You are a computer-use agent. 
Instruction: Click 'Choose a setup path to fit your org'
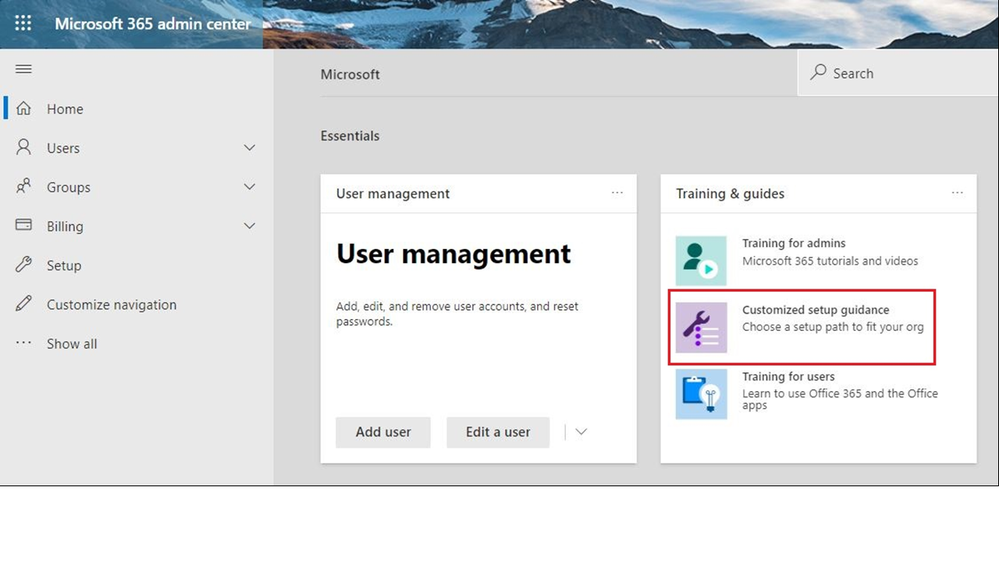pyautogui.click(x=833, y=327)
